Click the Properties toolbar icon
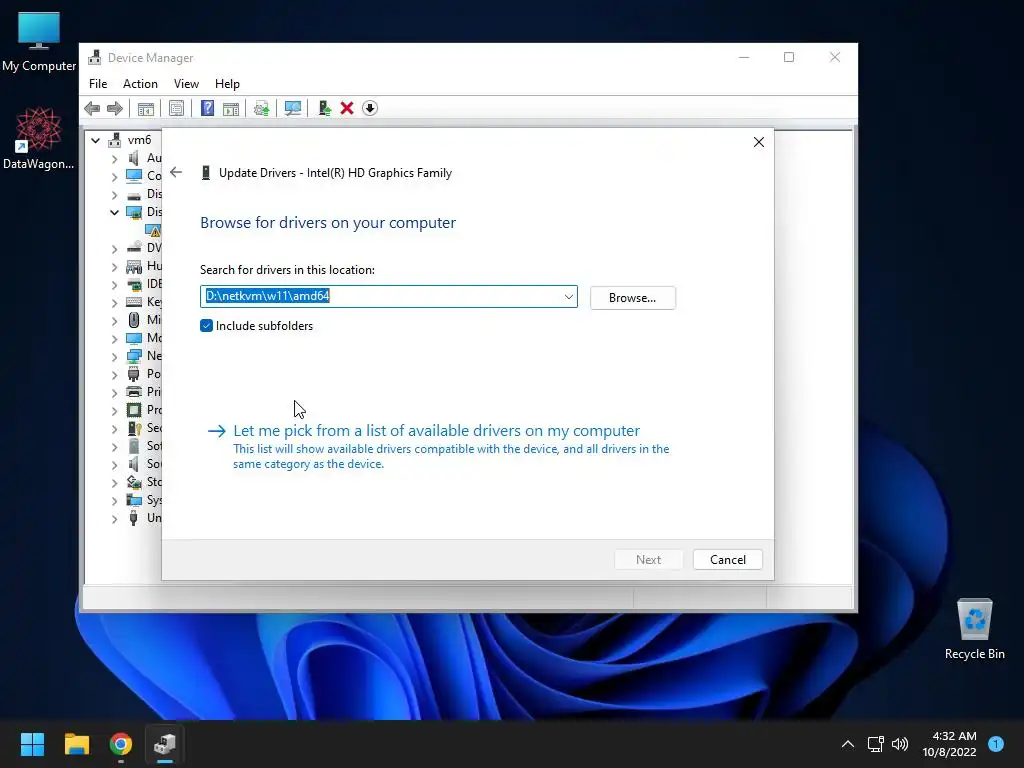The image size is (1024, 768). tap(176, 108)
